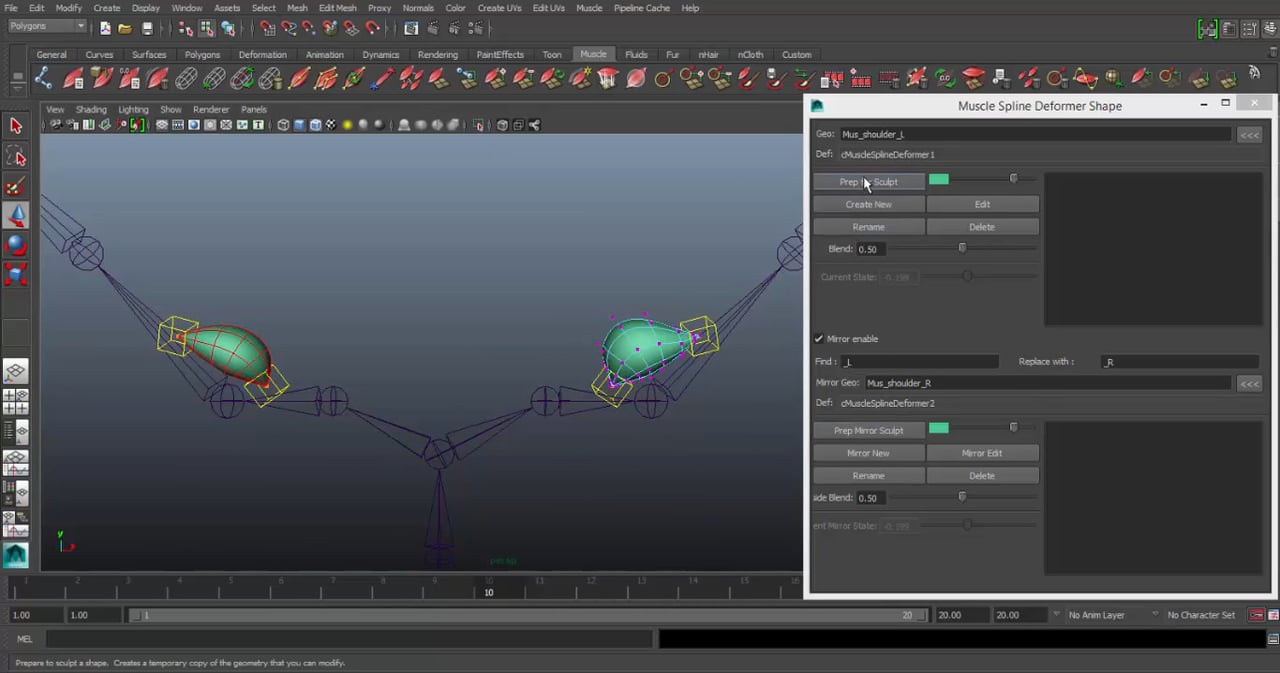This screenshot has height=673, width=1280.
Task: Click the Prep Mirror Sculpt button
Action: click(x=868, y=430)
